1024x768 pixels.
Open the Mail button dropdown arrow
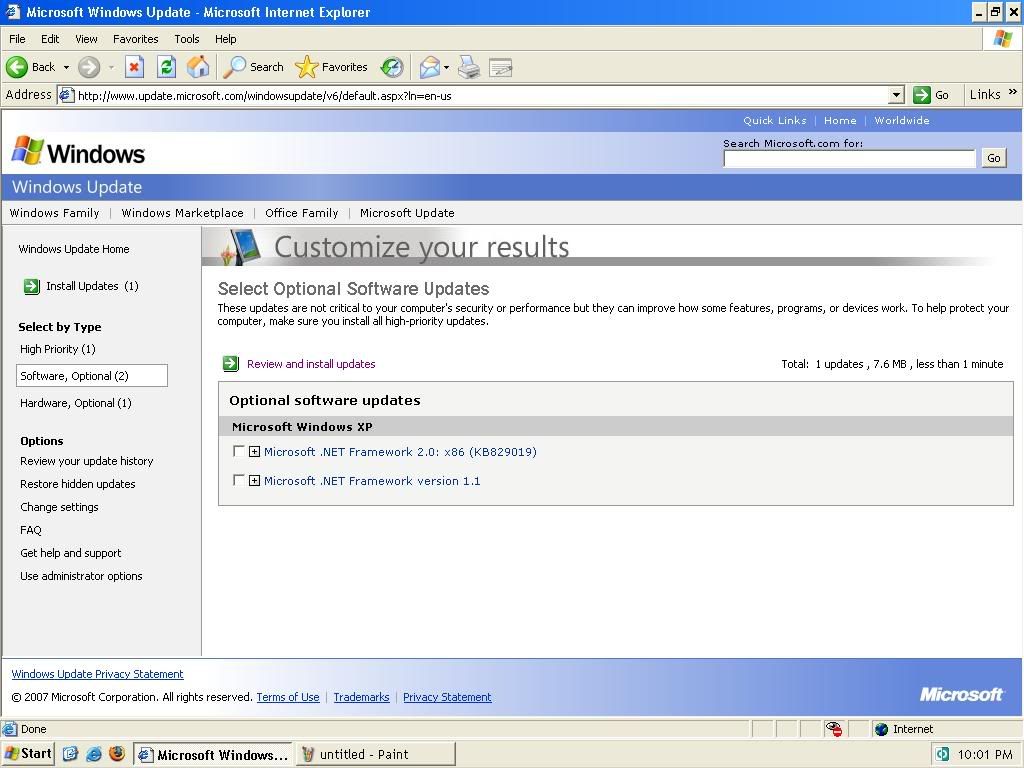(x=447, y=67)
